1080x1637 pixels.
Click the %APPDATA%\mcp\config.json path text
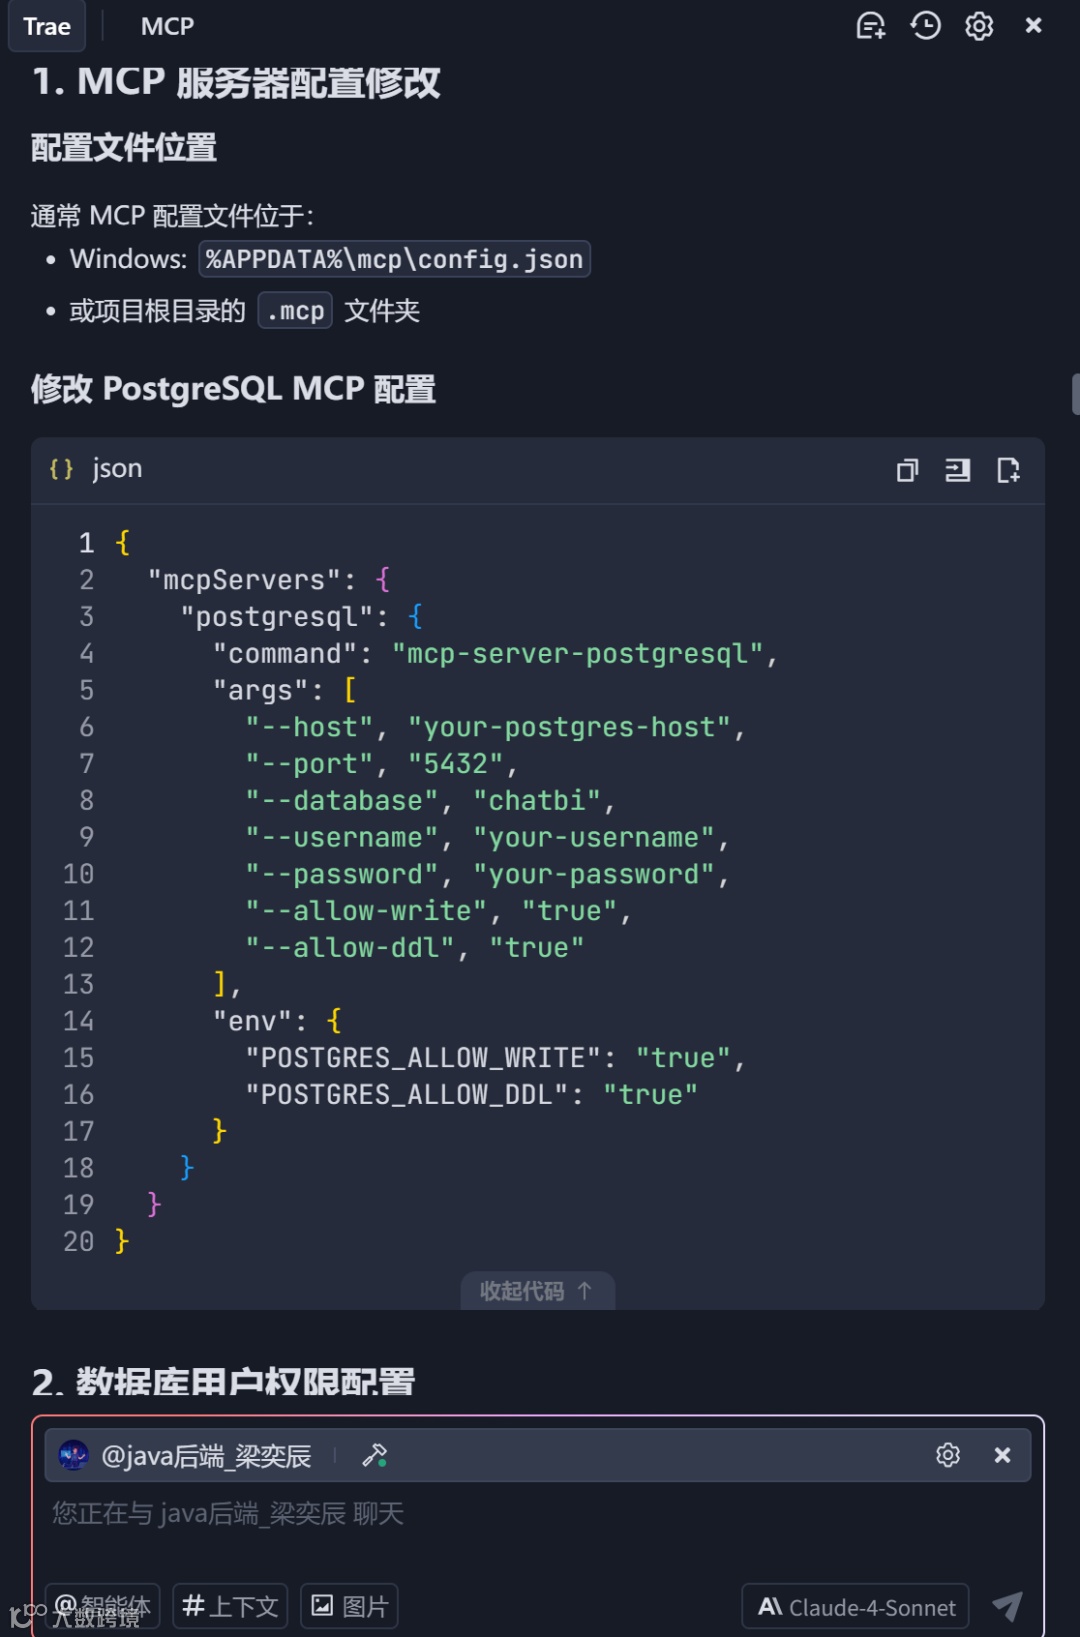395,259
